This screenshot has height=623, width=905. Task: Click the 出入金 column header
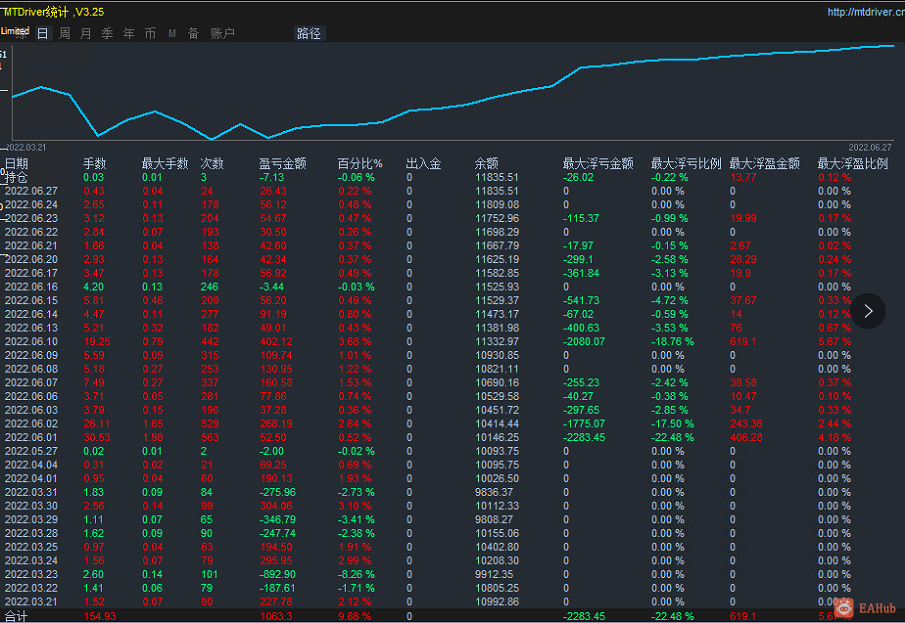(x=423, y=163)
